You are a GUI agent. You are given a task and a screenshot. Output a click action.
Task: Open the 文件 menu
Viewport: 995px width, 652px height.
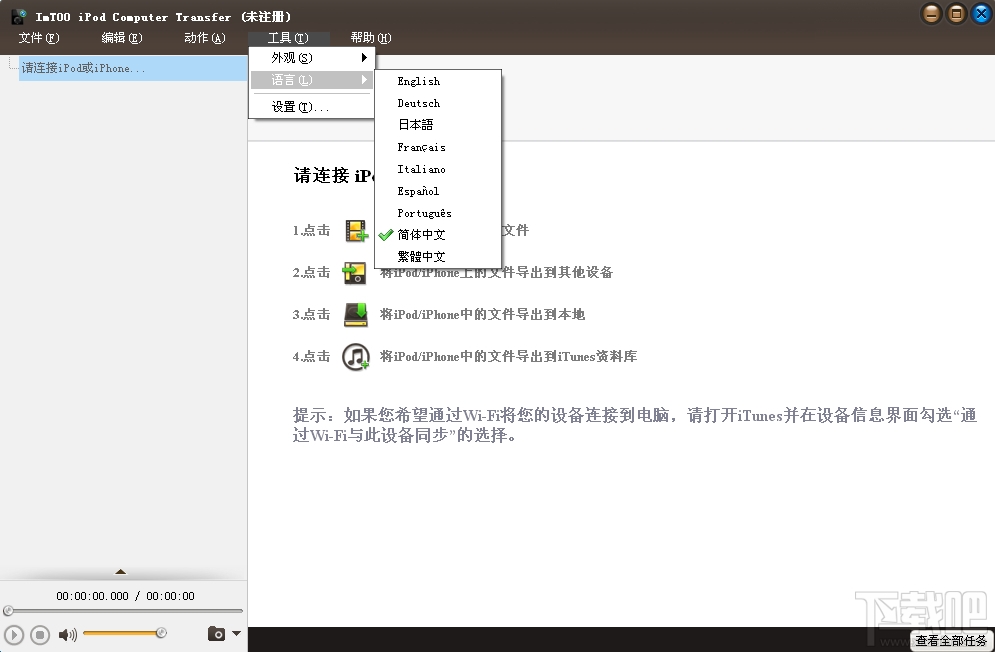click(38, 37)
